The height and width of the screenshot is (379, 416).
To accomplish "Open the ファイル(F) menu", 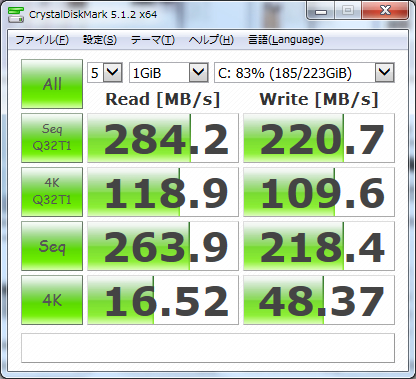I will click(x=42, y=40).
